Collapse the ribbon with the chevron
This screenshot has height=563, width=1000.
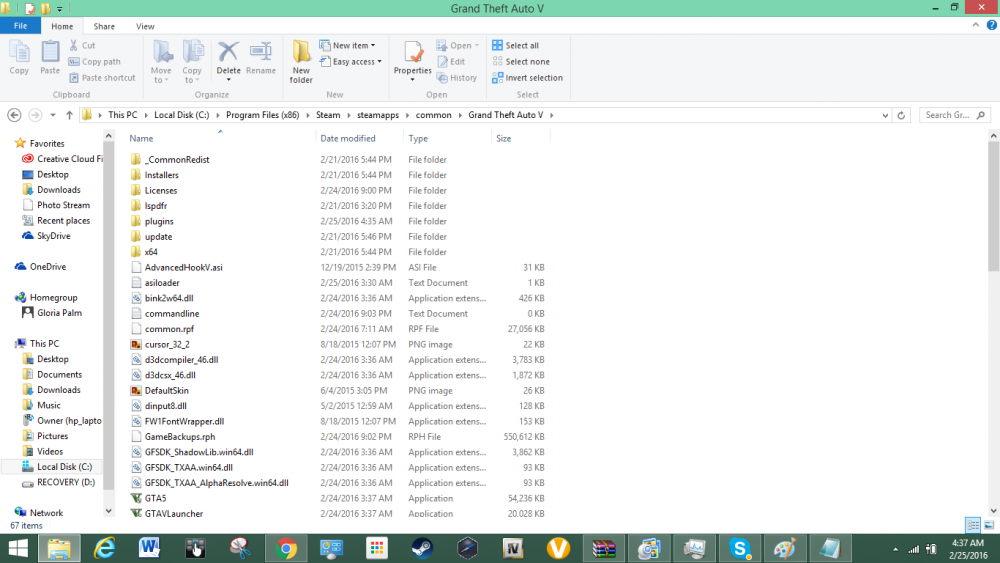976,26
